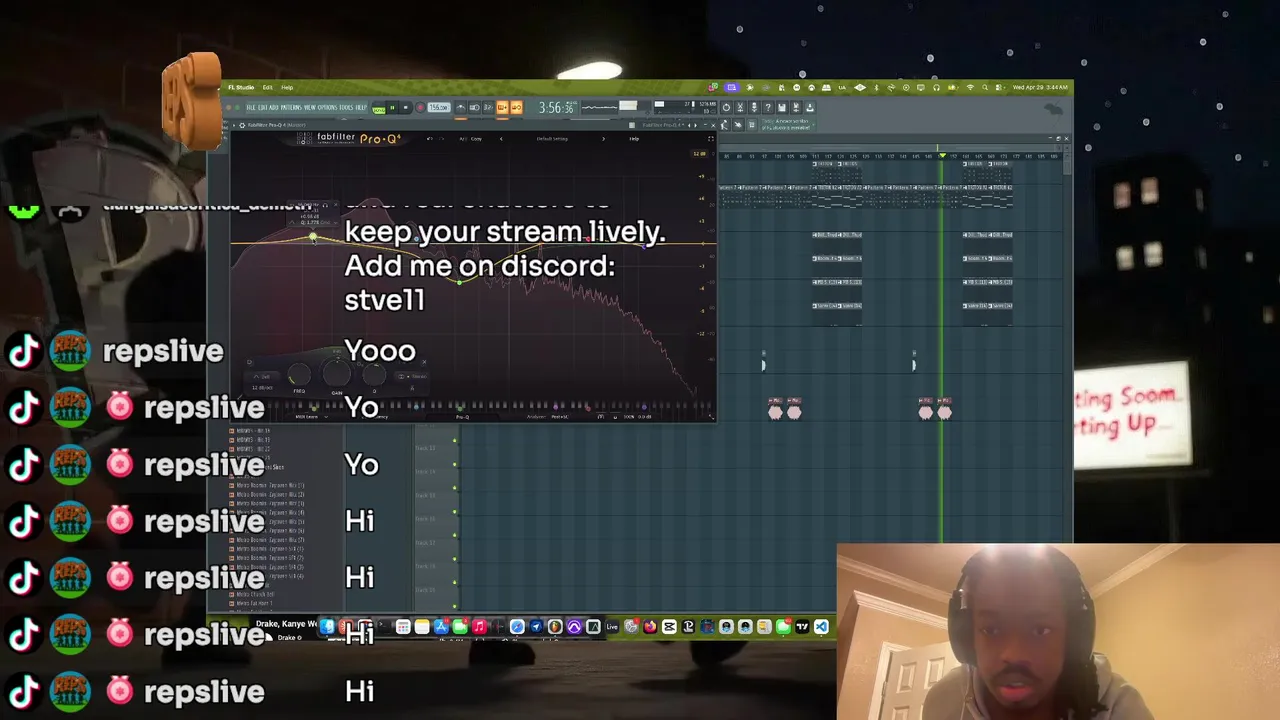Click the Wi-Fi icon in the macOS menu bar

click(970, 87)
